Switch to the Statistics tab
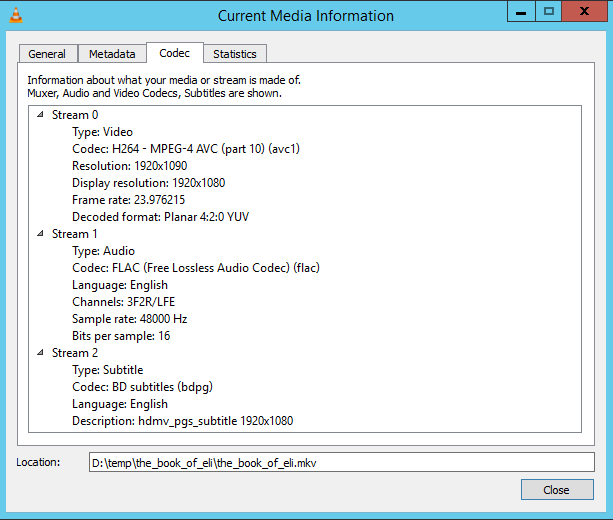 [235, 54]
